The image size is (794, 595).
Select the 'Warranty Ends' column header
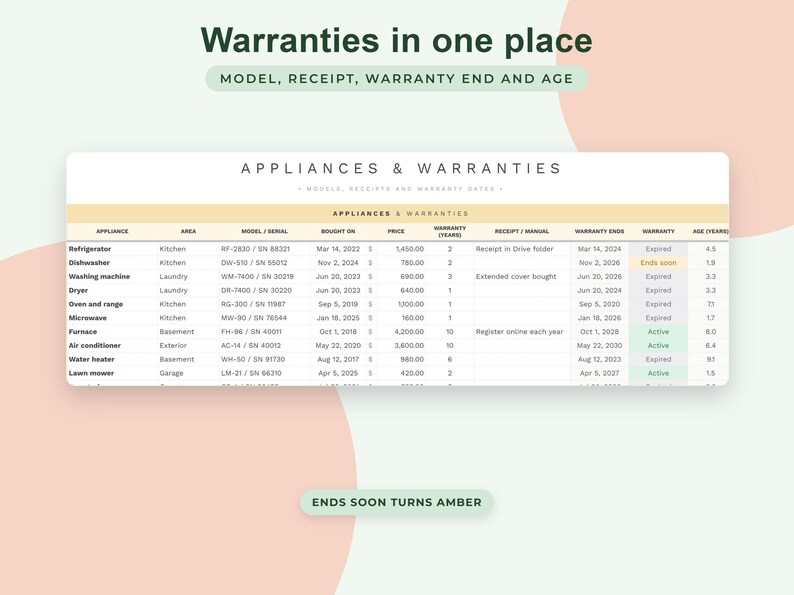599,231
